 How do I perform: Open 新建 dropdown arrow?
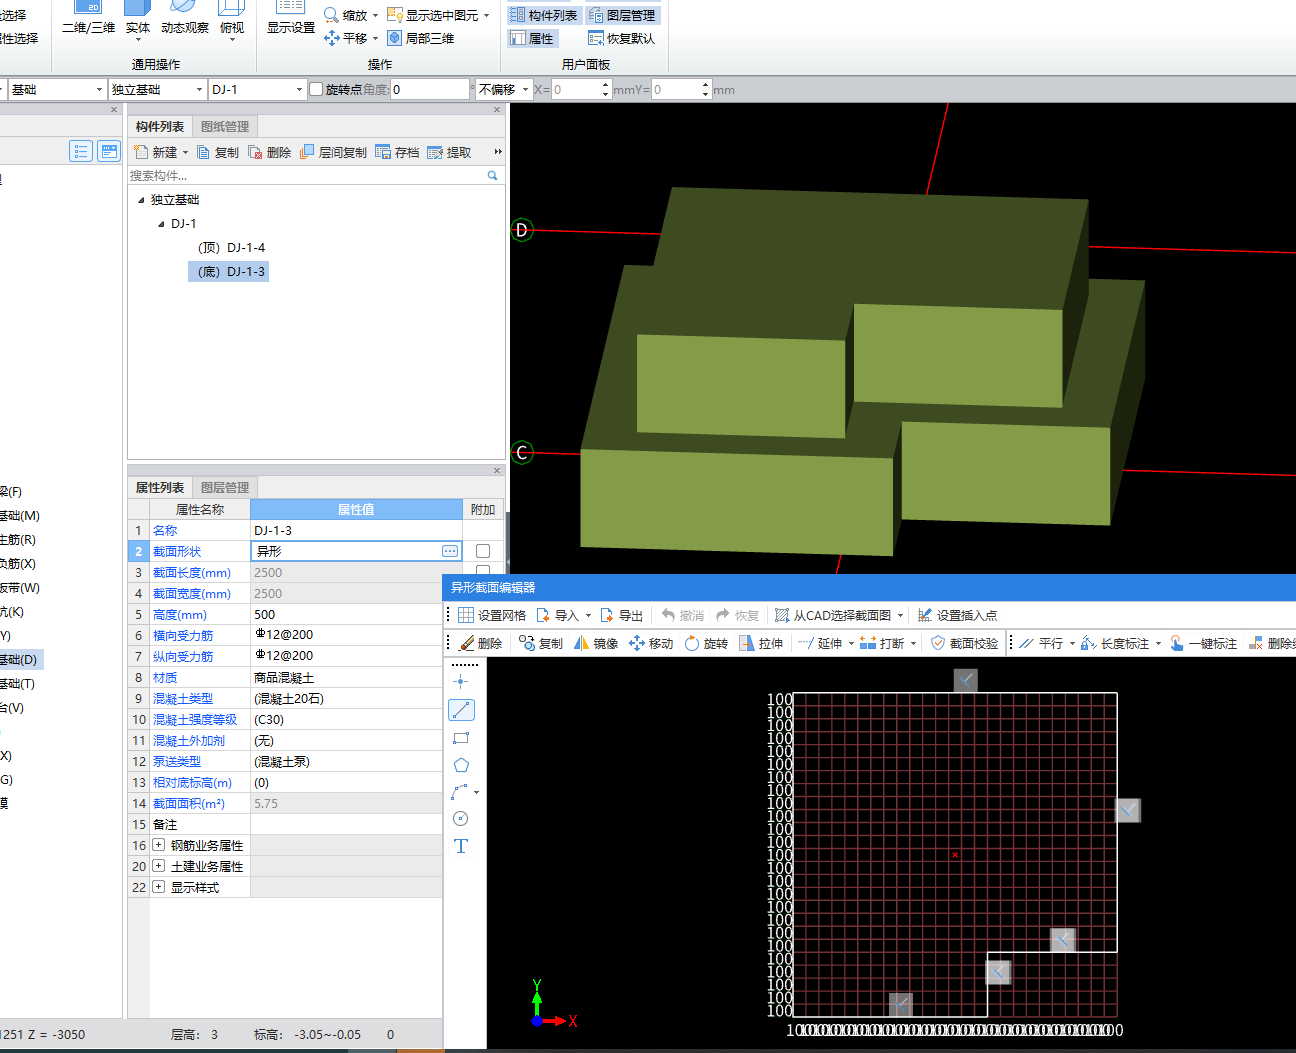click(185, 152)
